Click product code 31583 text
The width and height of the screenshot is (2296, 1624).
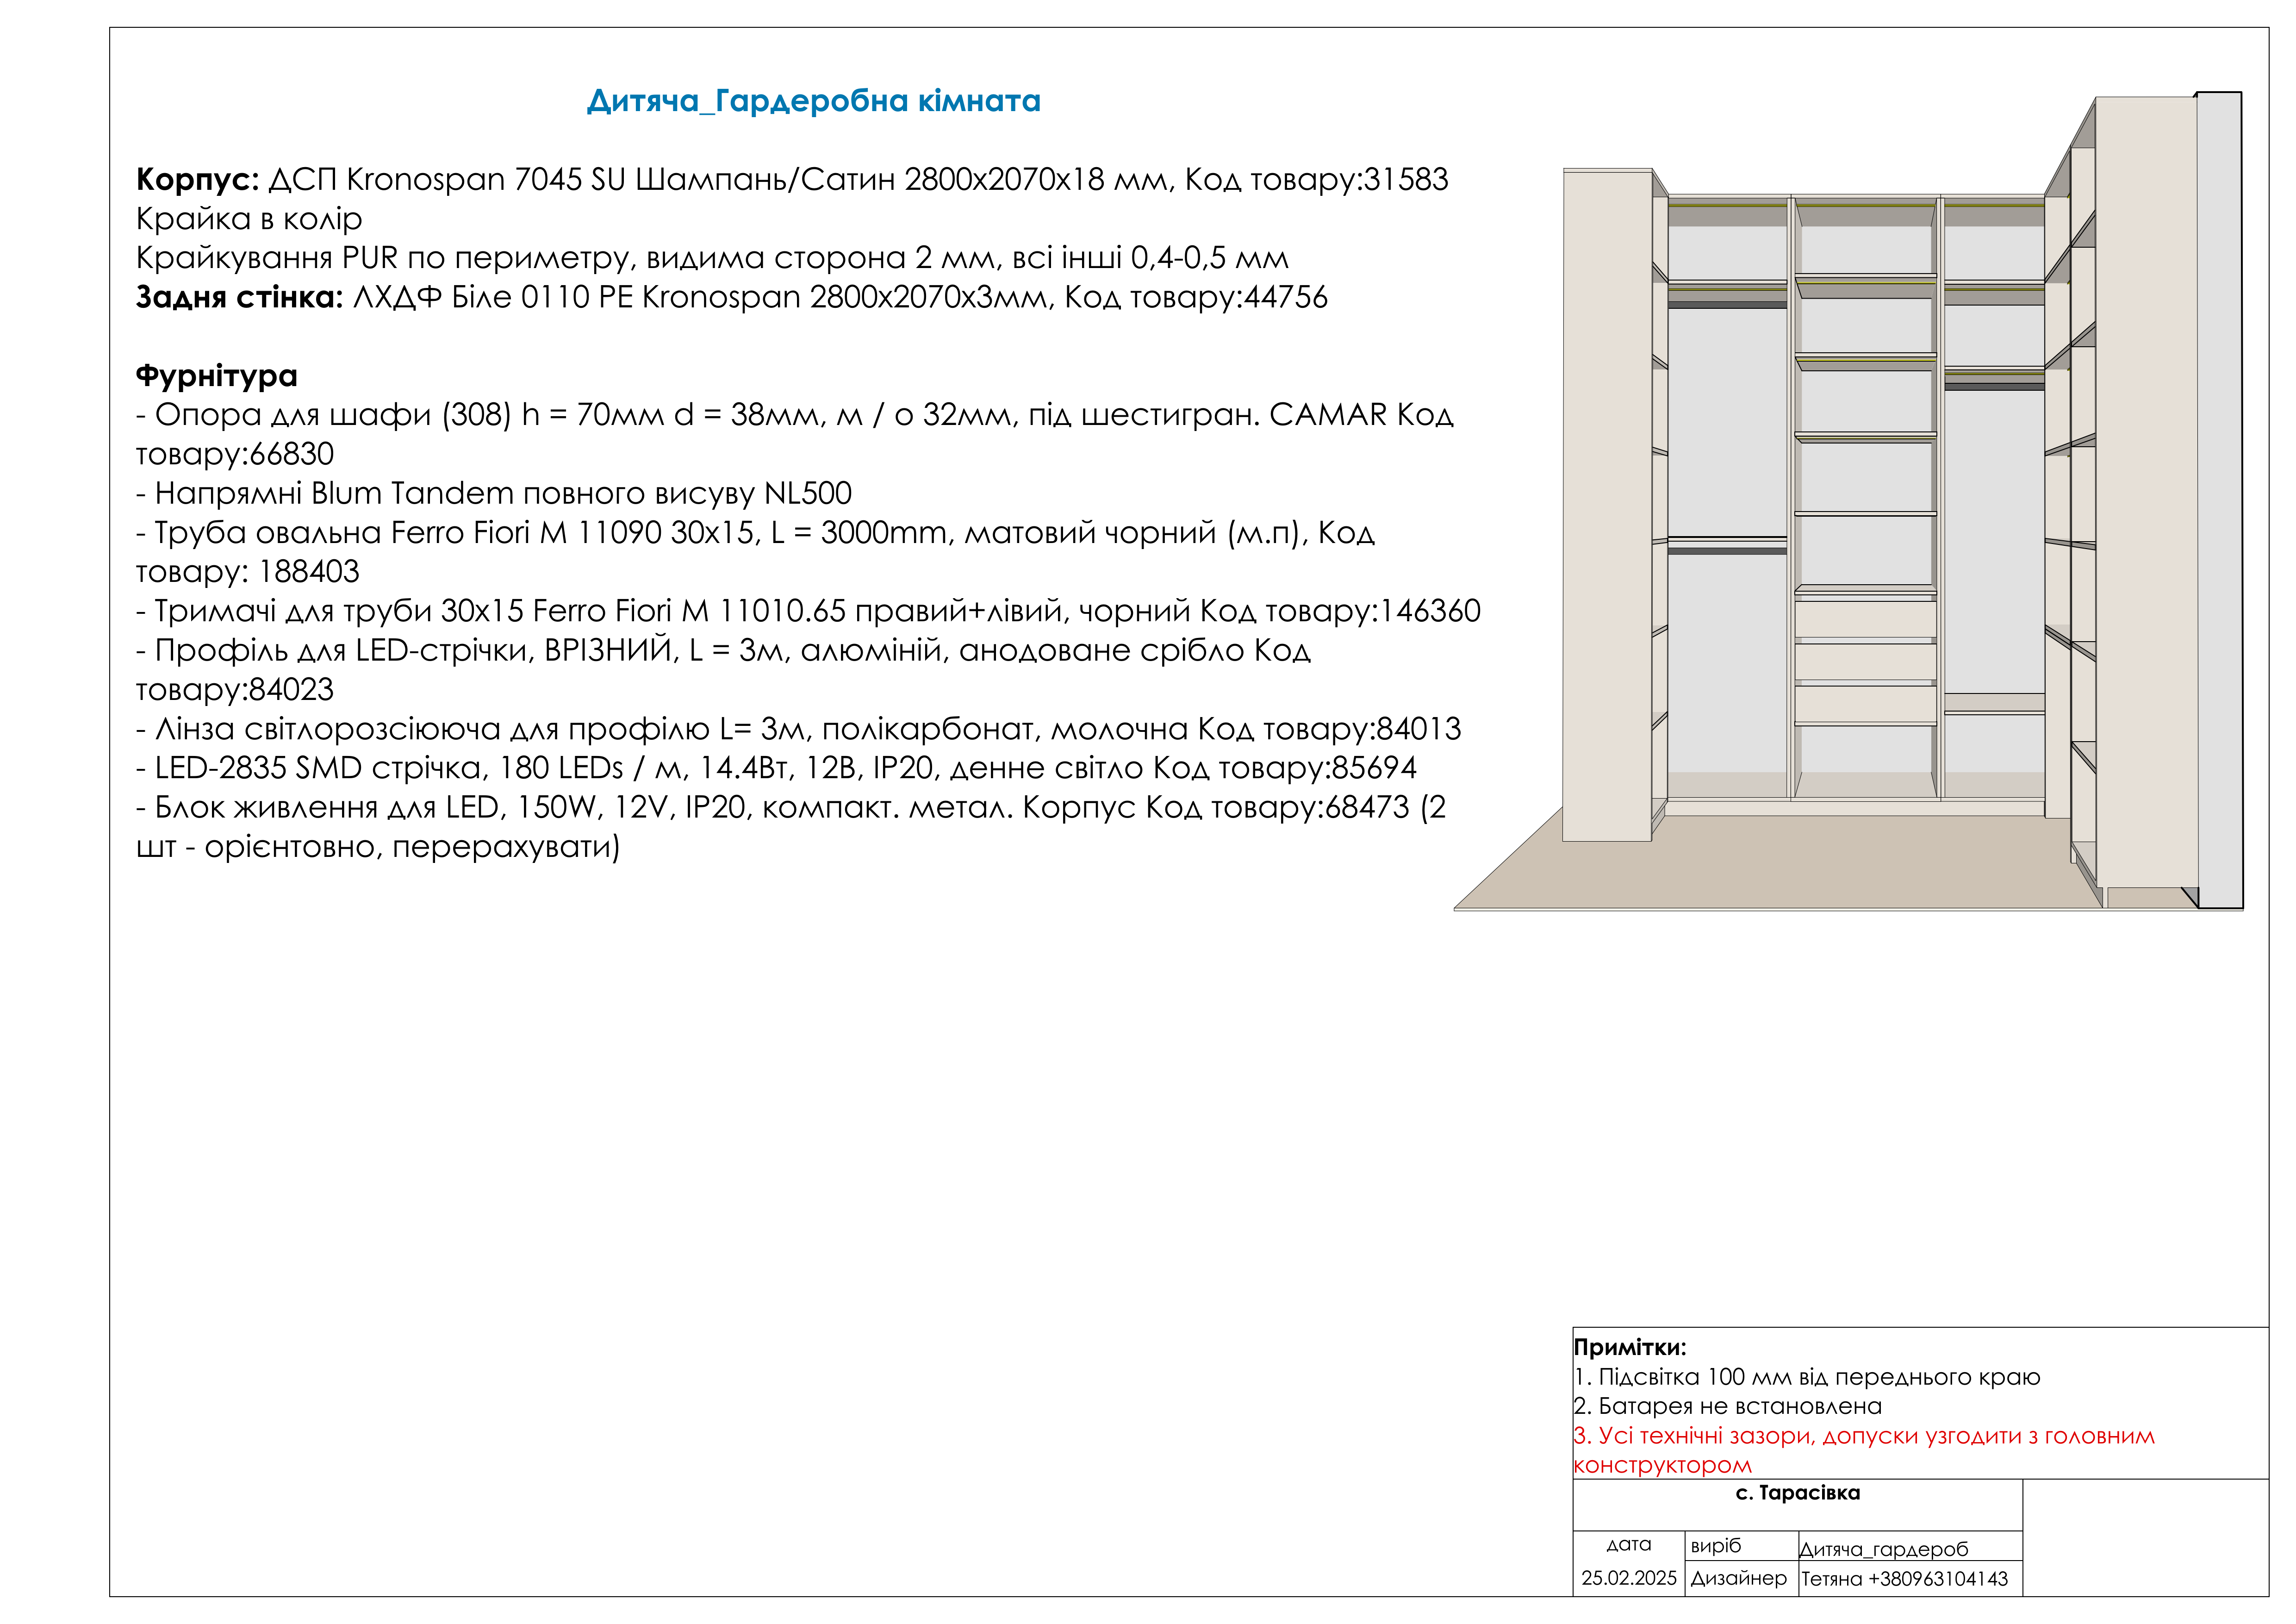coord(1405,180)
